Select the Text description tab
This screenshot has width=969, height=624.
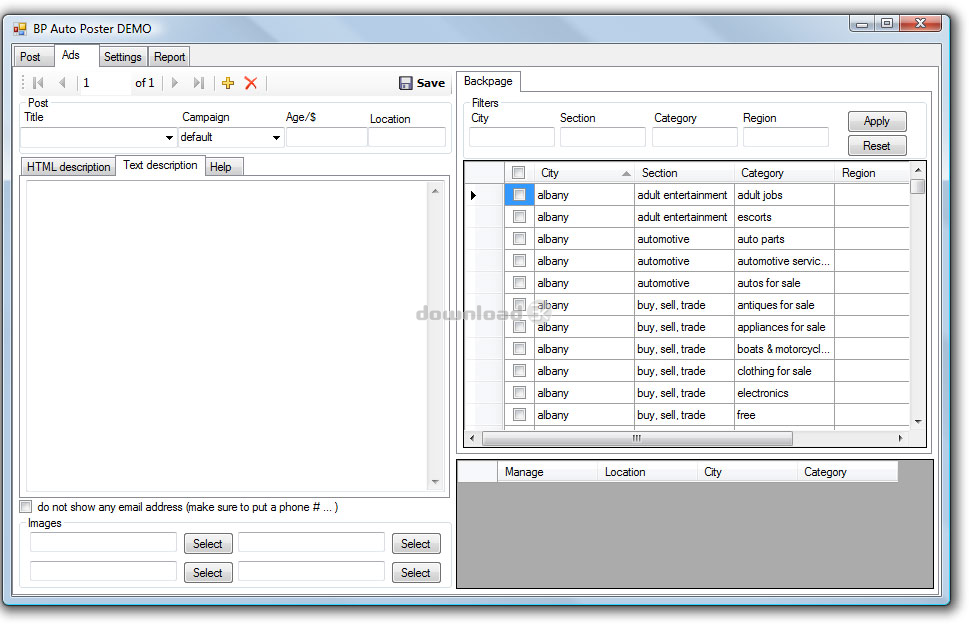160,165
